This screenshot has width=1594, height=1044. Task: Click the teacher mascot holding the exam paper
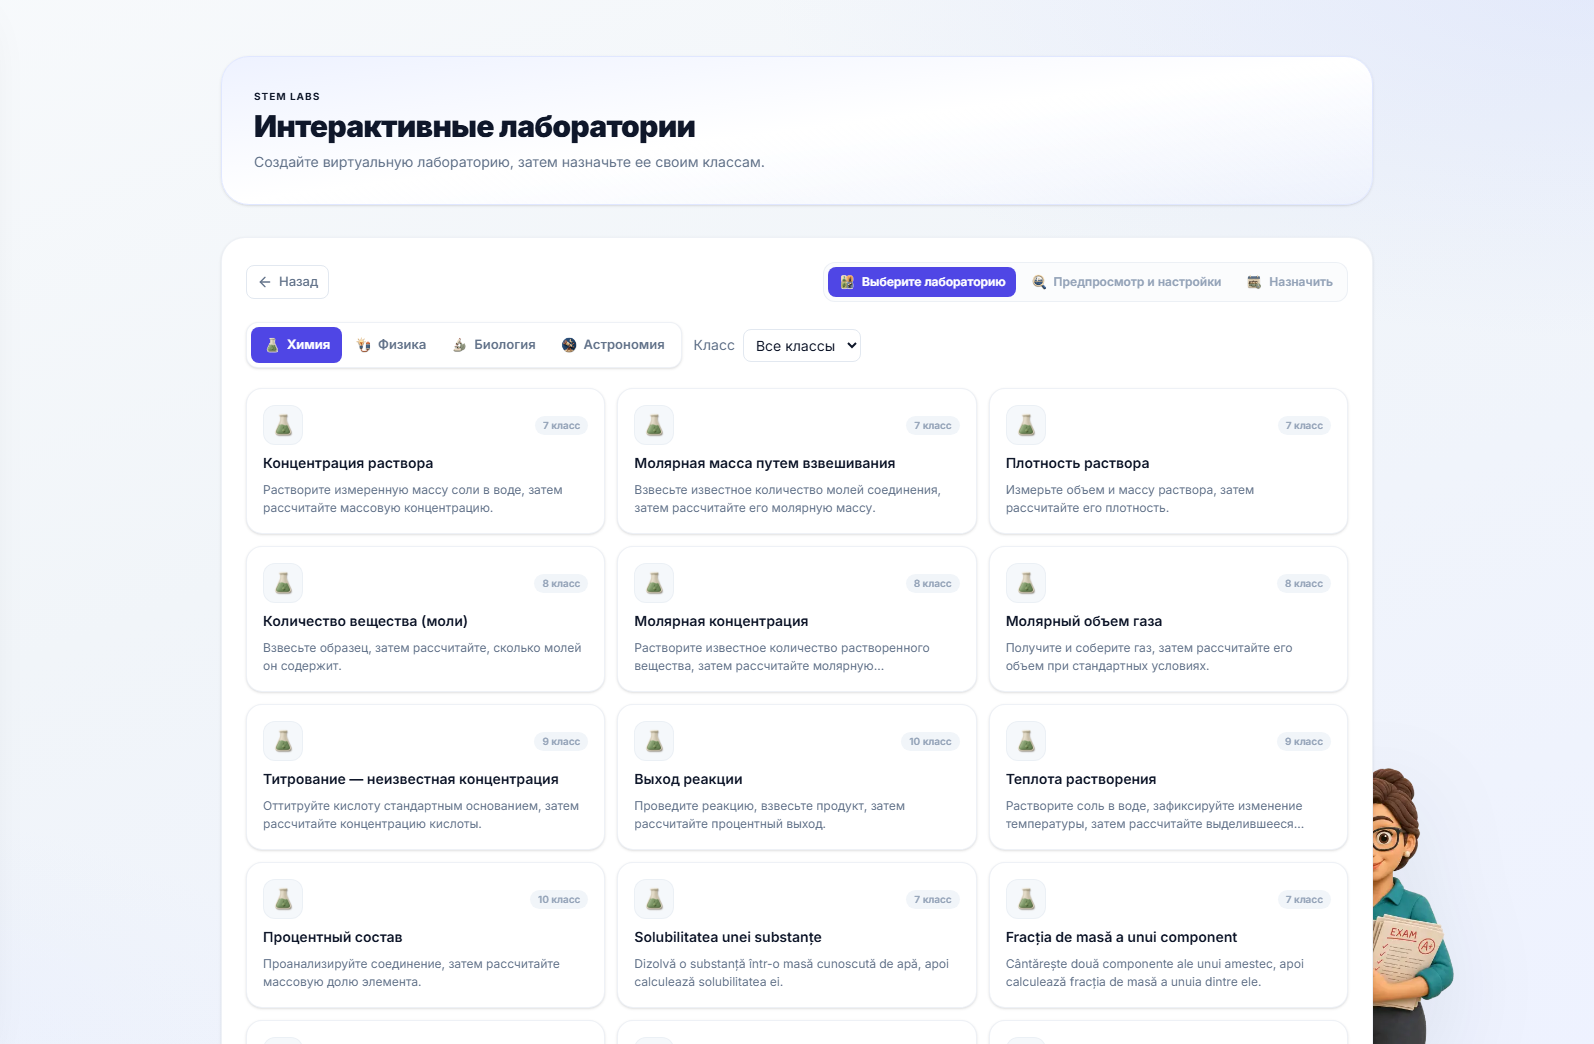pos(1410,906)
